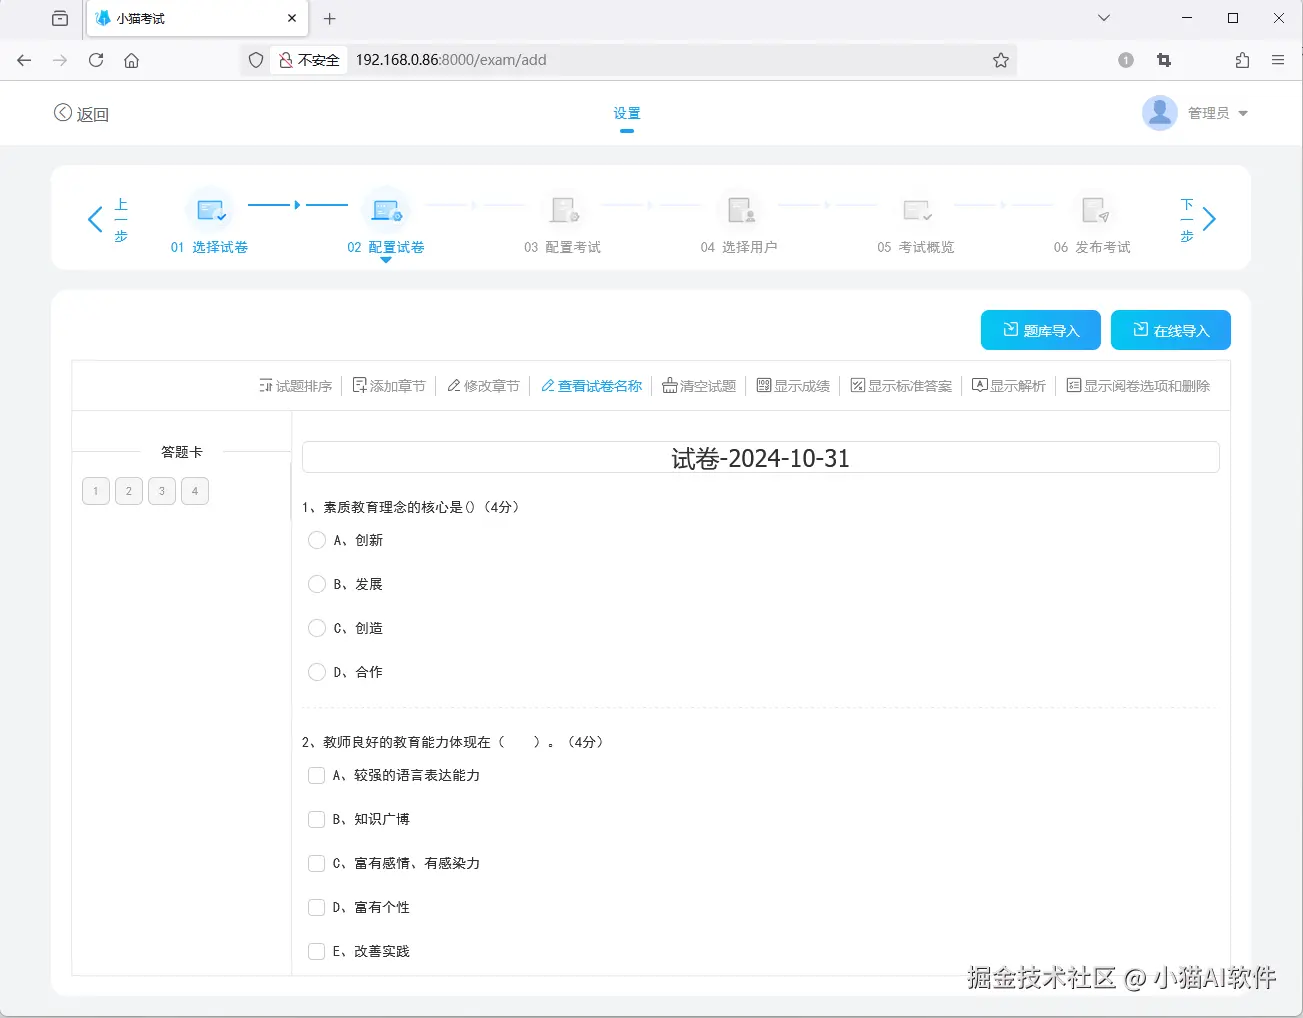Select radio option A 创新 for question 1
This screenshot has height=1018, width=1303.
click(317, 540)
